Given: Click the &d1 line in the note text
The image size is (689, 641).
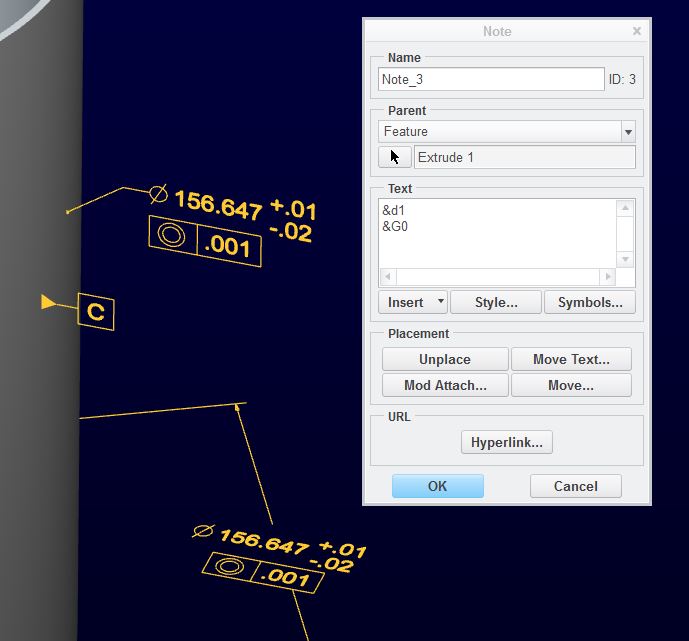Looking at the screenshot, I should 393,210.
